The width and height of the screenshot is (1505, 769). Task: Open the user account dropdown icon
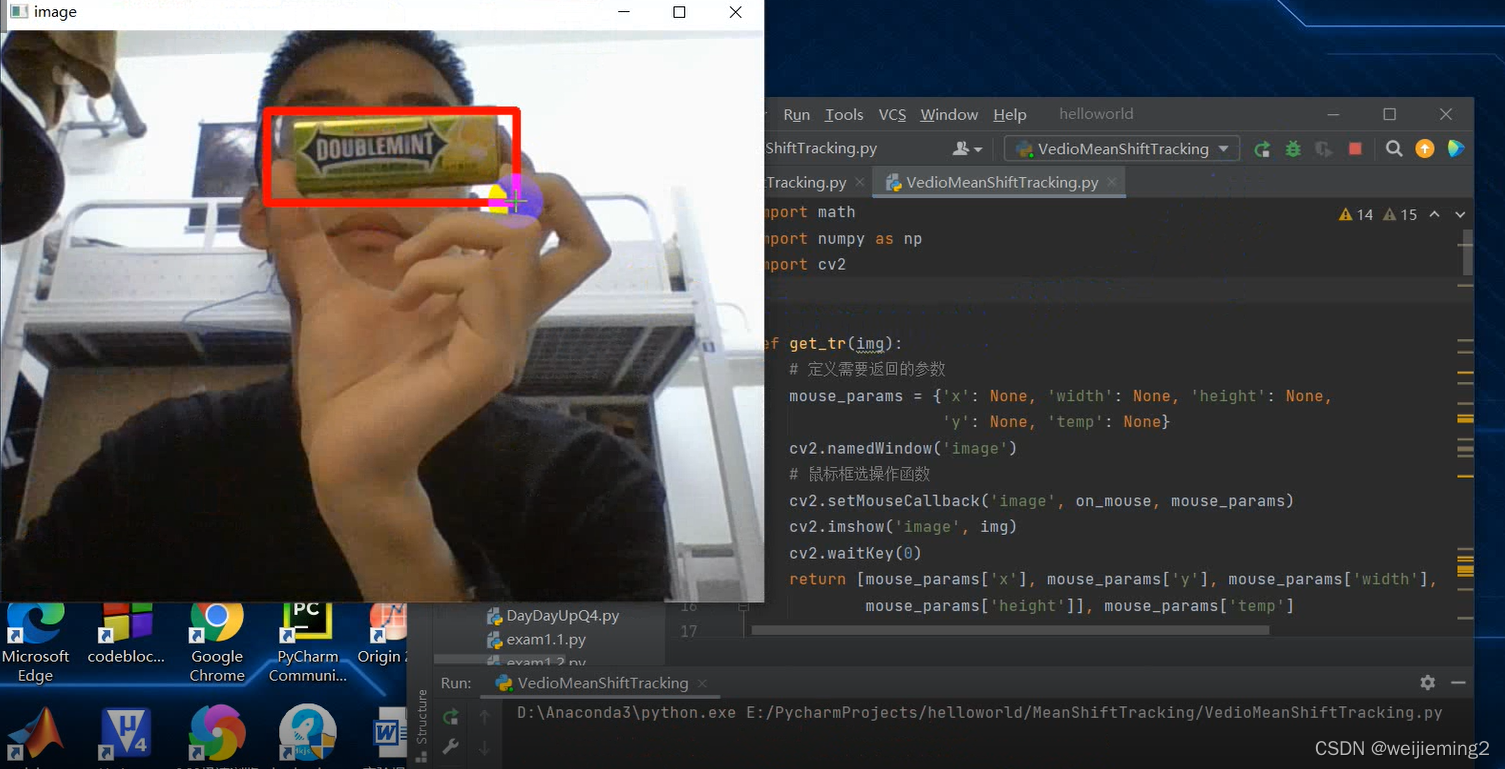click(967, 149)
